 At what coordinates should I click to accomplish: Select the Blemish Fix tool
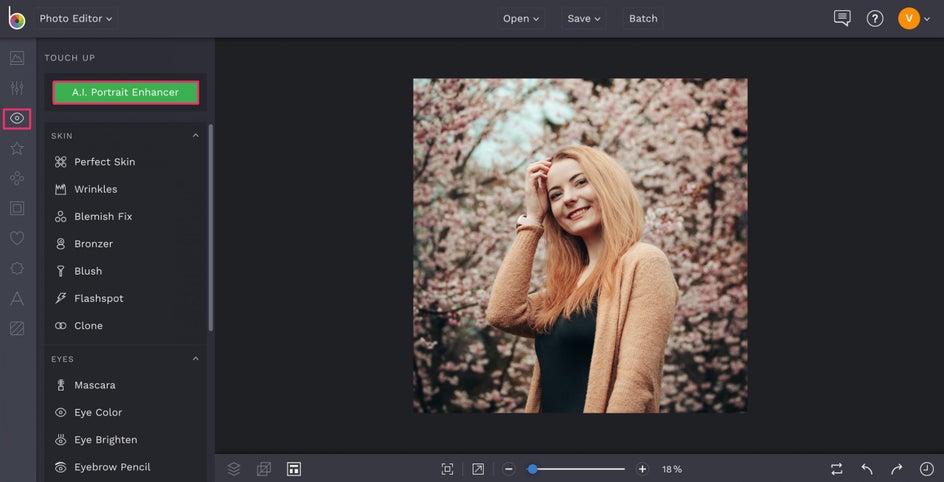click(103, 217)
